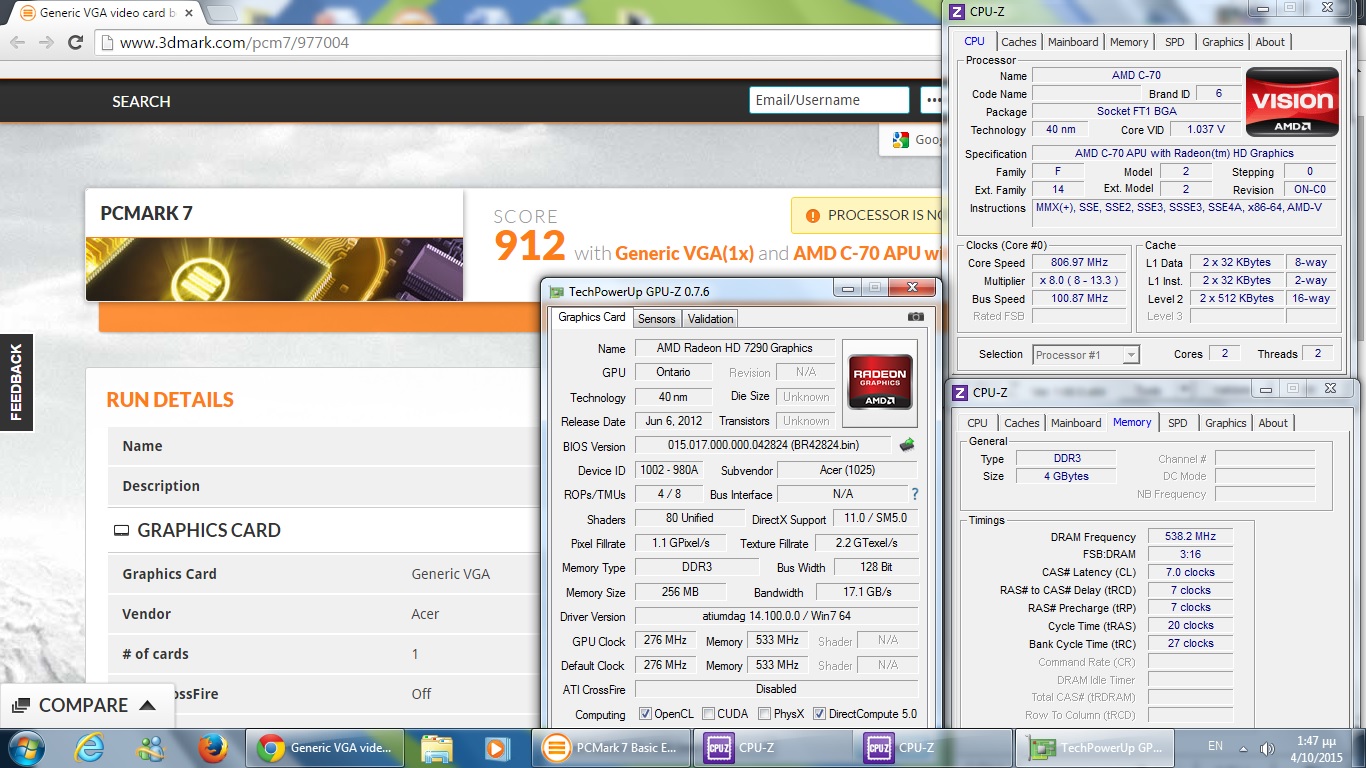
Task: Open a new Chrome tab
Action: [x=221, y=13]
